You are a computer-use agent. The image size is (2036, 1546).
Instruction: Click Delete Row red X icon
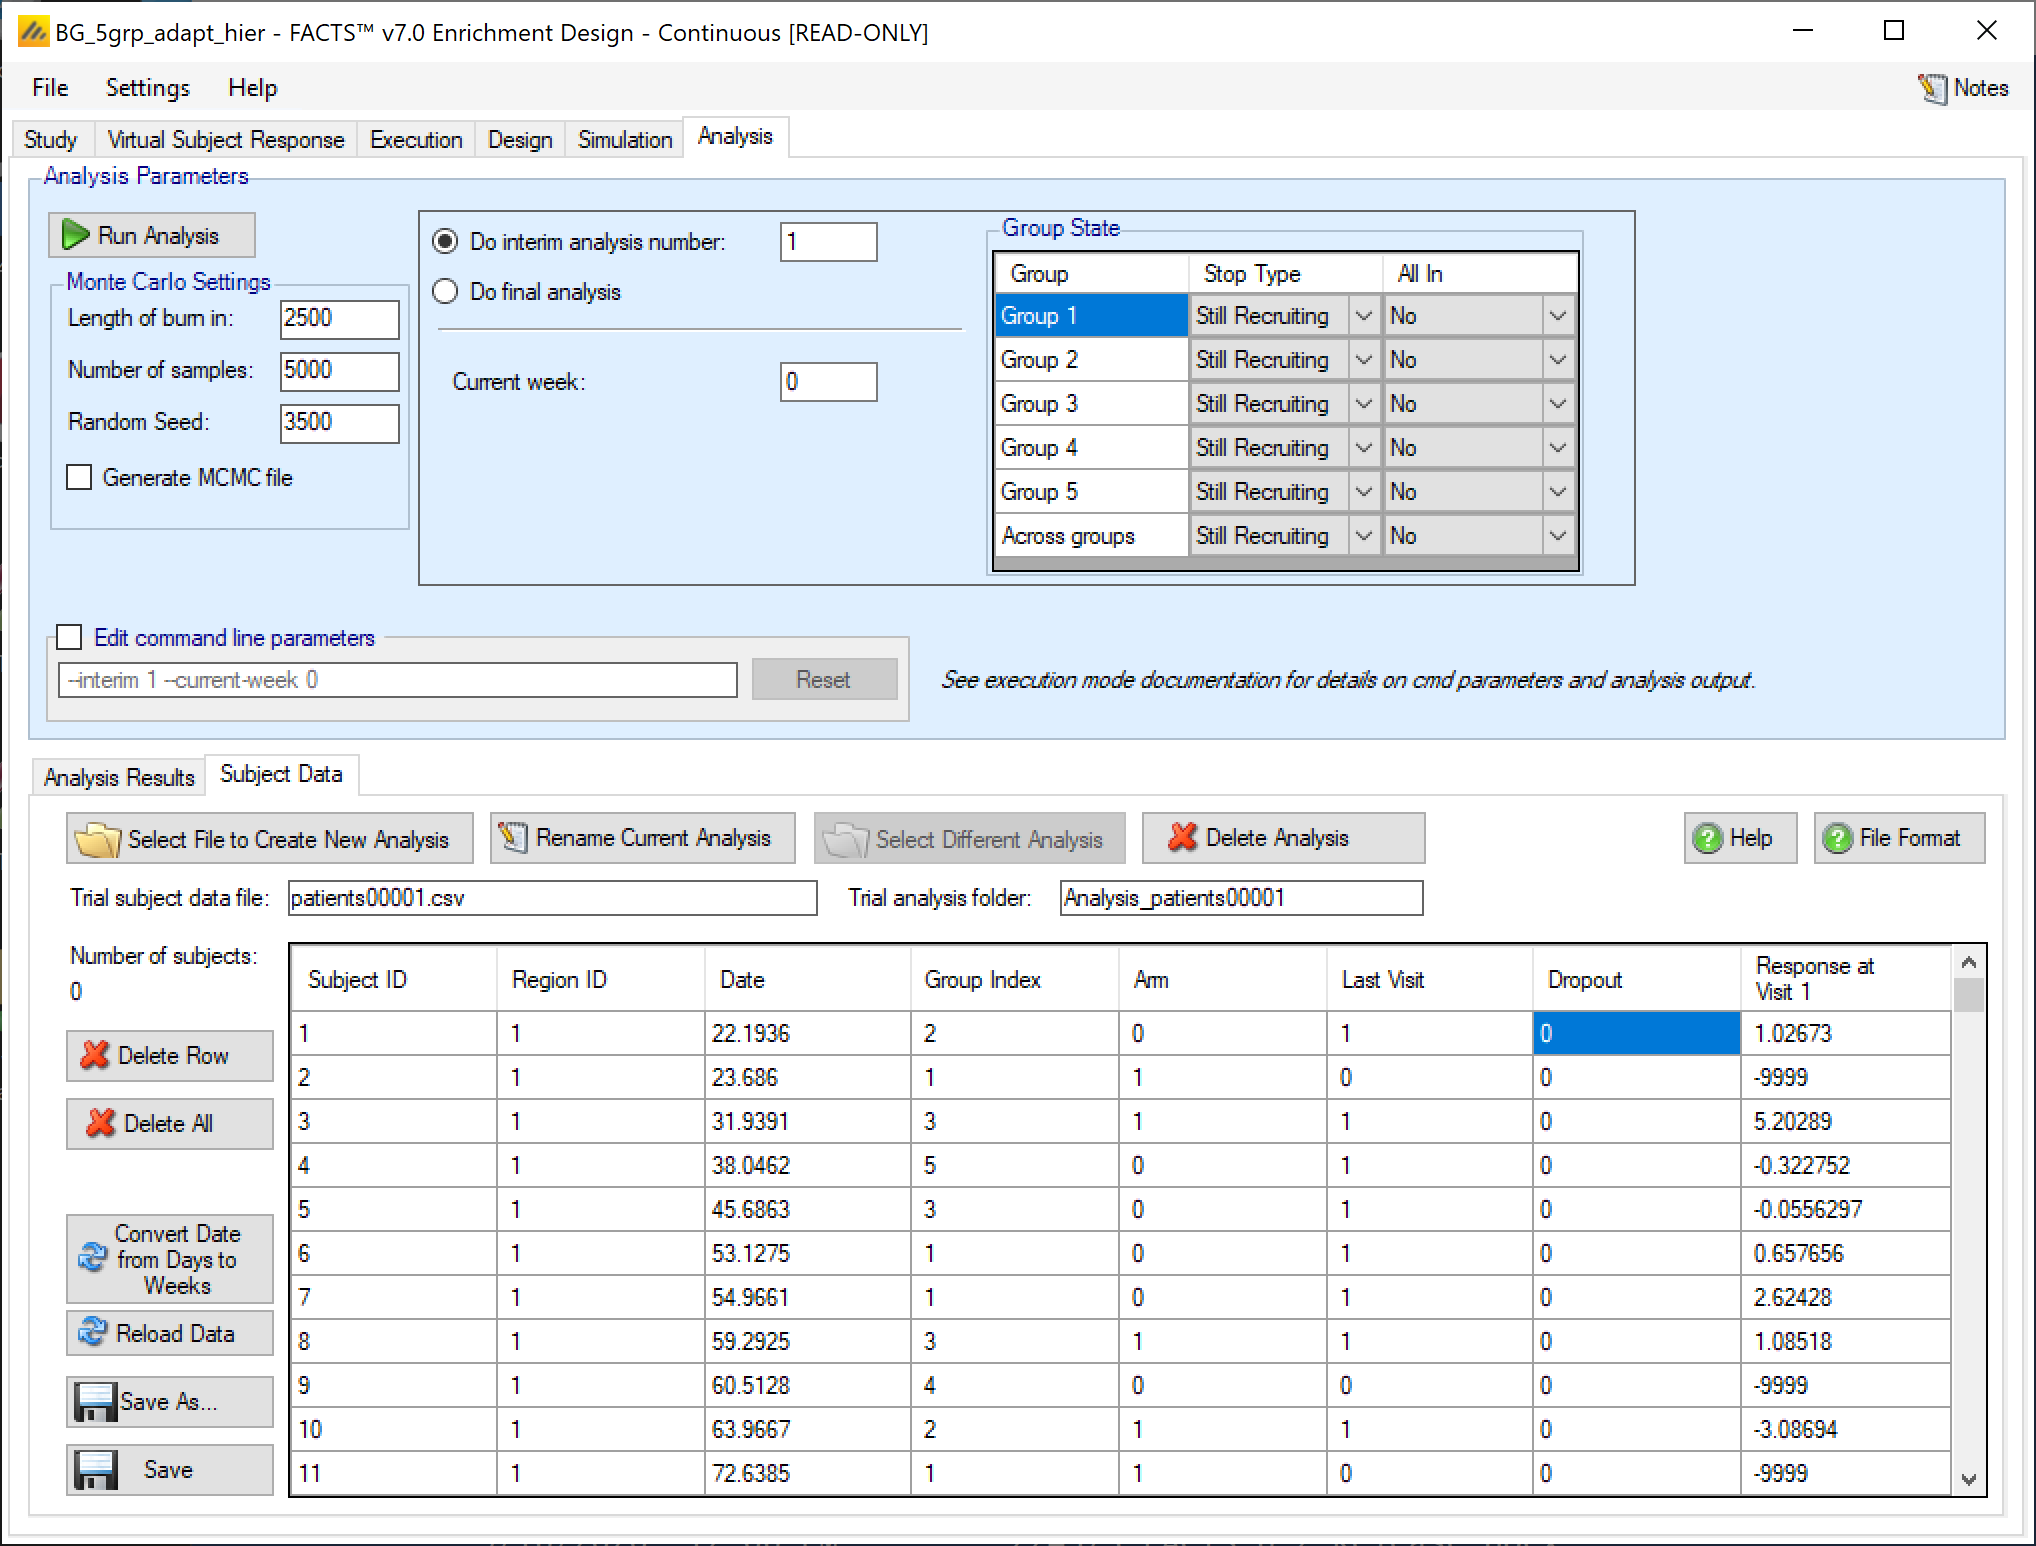pos(95,1055)
